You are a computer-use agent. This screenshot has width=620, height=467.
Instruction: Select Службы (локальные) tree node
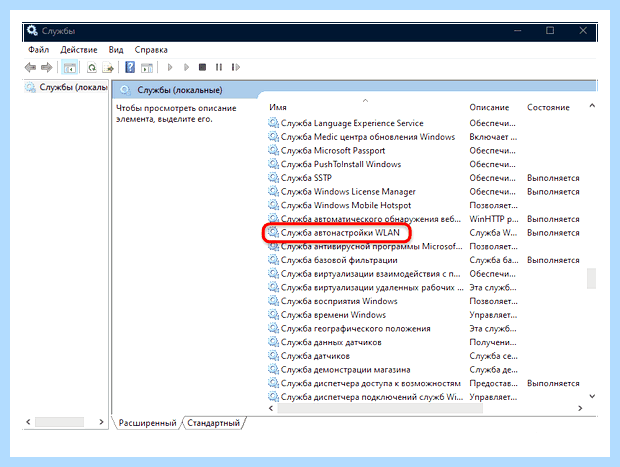[x=66, y=87]
